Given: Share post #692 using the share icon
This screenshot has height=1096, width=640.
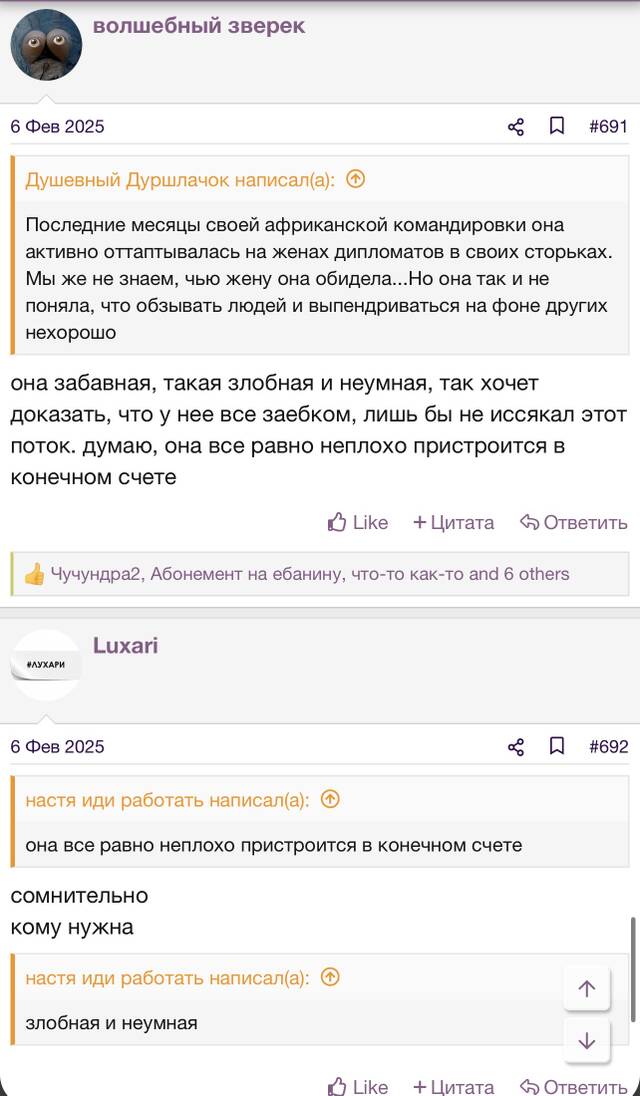Looking at the screenshot, I should coord(516,747).
